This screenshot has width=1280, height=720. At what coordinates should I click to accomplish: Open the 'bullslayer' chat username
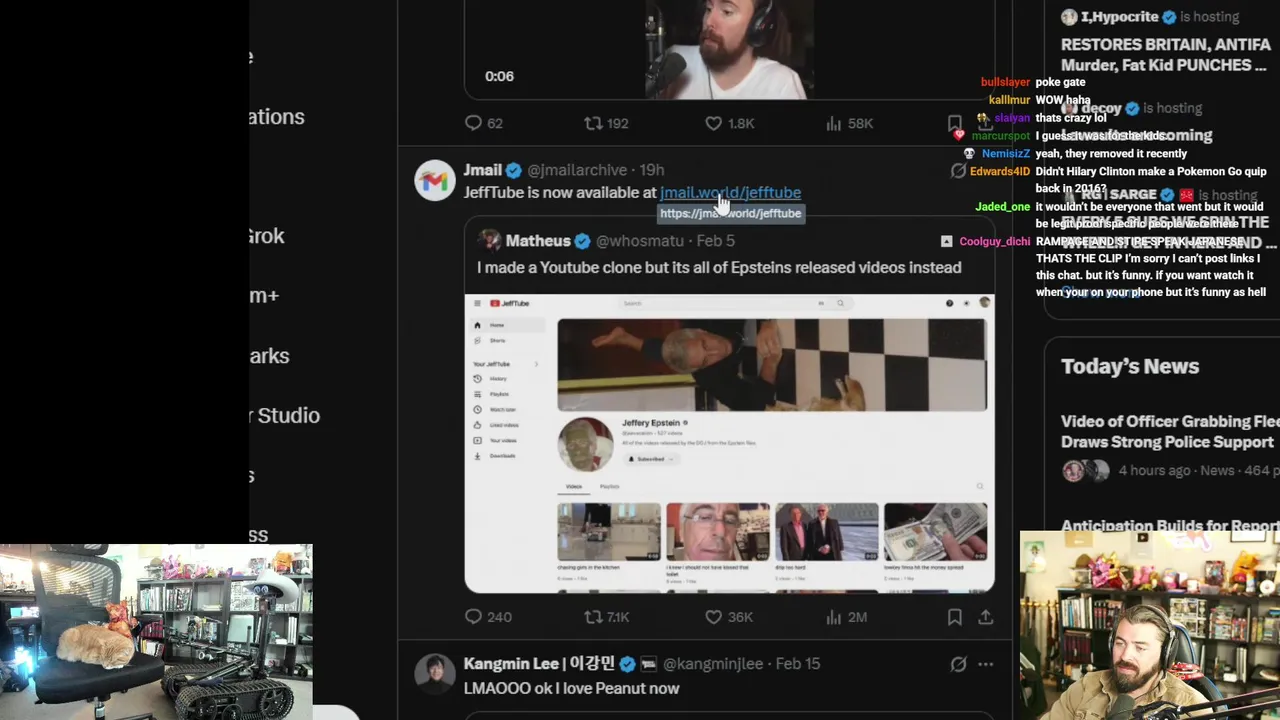click(x=1005, y=82)
